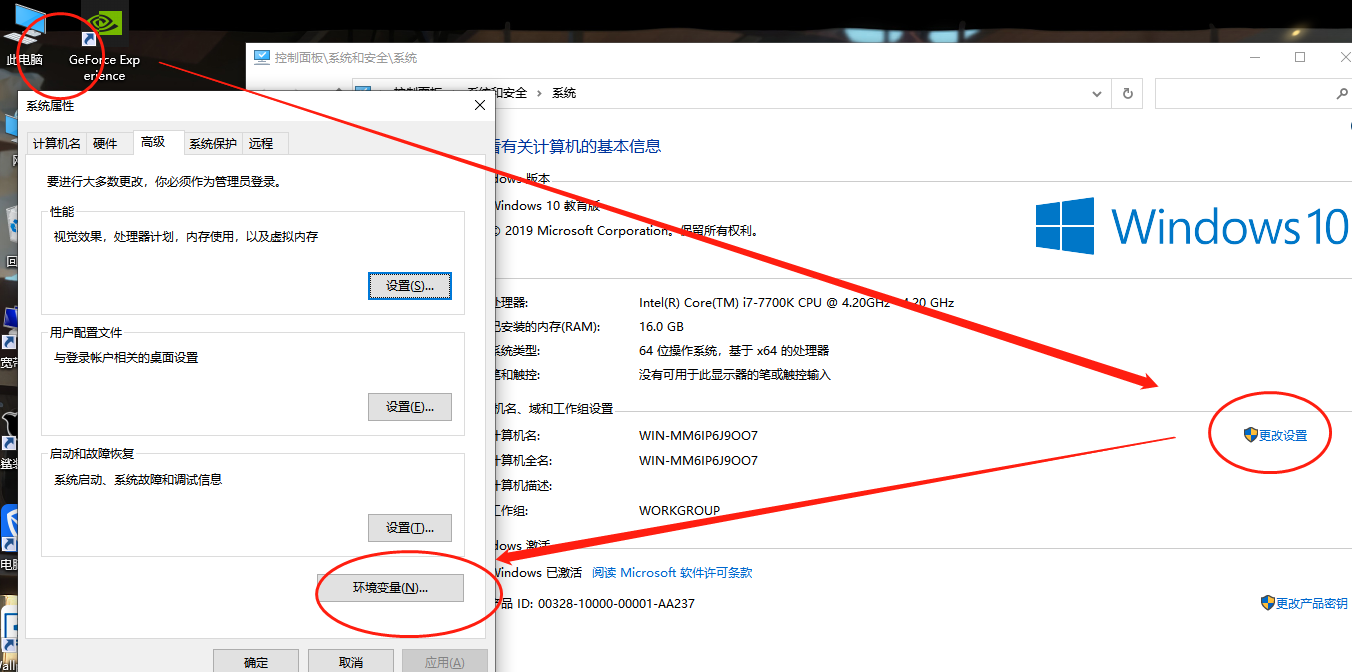The width and height of the screenshot is (1352, 672).
Task: Click the greyed-out 应用(A) button
Action: click(444, 662)
